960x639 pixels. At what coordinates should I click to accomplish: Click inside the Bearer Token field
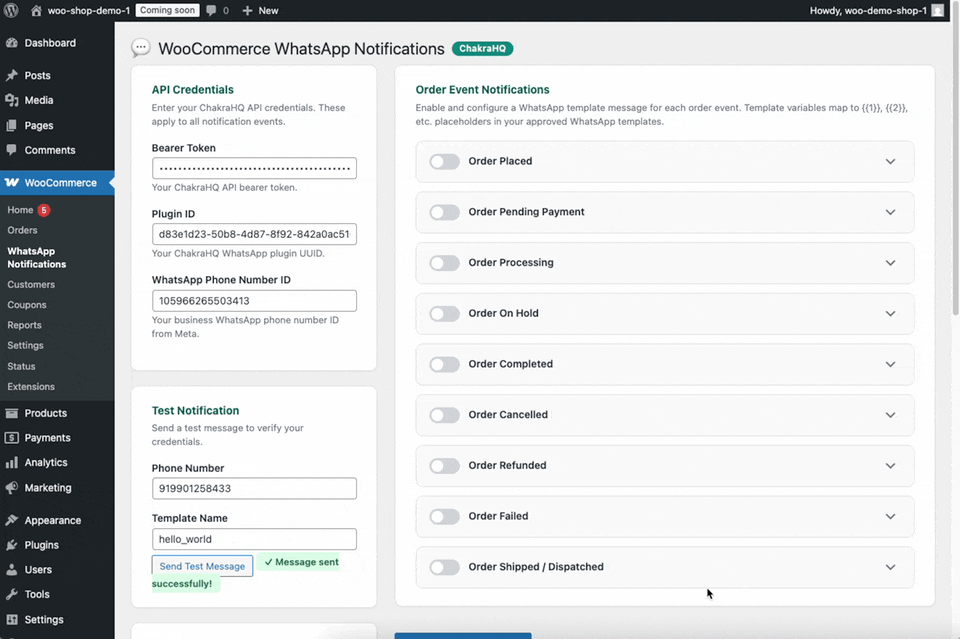coord(253,168)
